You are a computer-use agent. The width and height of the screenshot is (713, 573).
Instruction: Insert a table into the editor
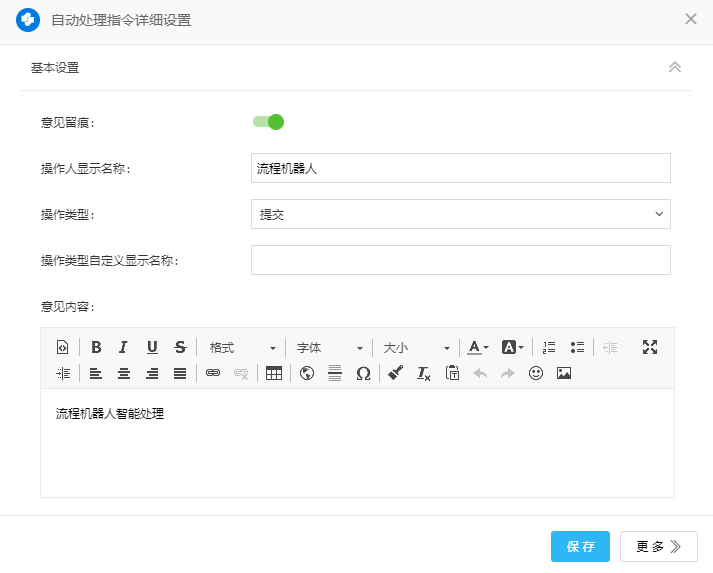[x=273, y=373]
